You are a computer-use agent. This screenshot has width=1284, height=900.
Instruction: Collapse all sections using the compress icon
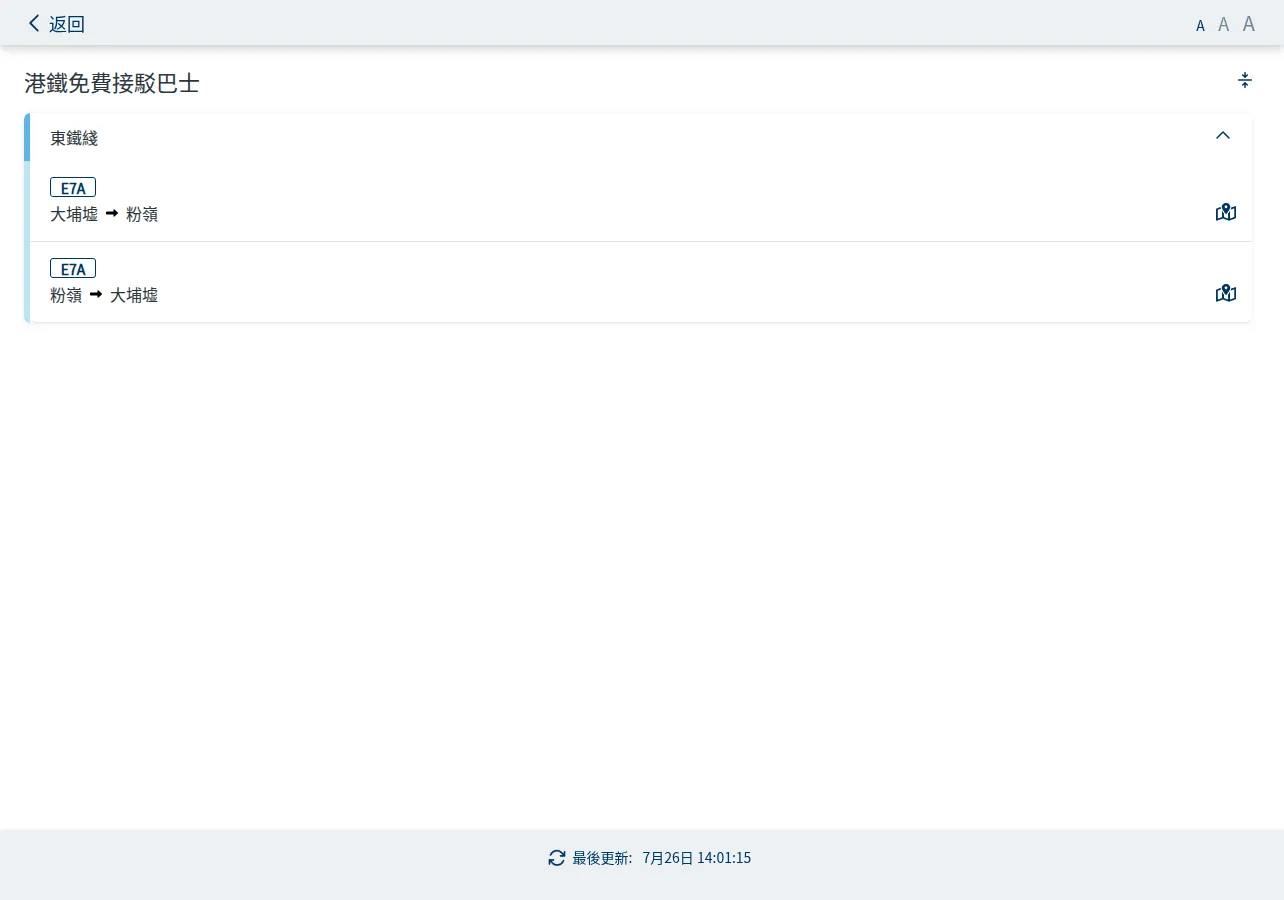(x=1245, y=80)
